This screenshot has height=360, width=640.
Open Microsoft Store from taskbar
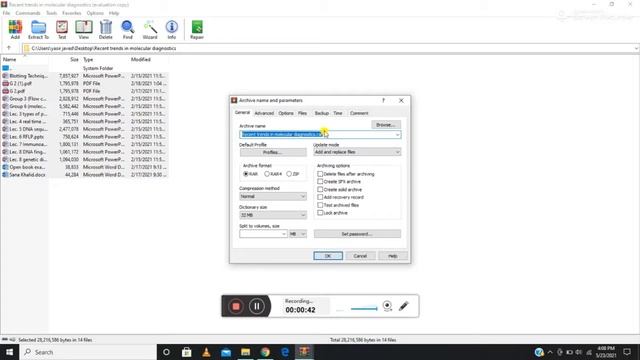point(187,352)
